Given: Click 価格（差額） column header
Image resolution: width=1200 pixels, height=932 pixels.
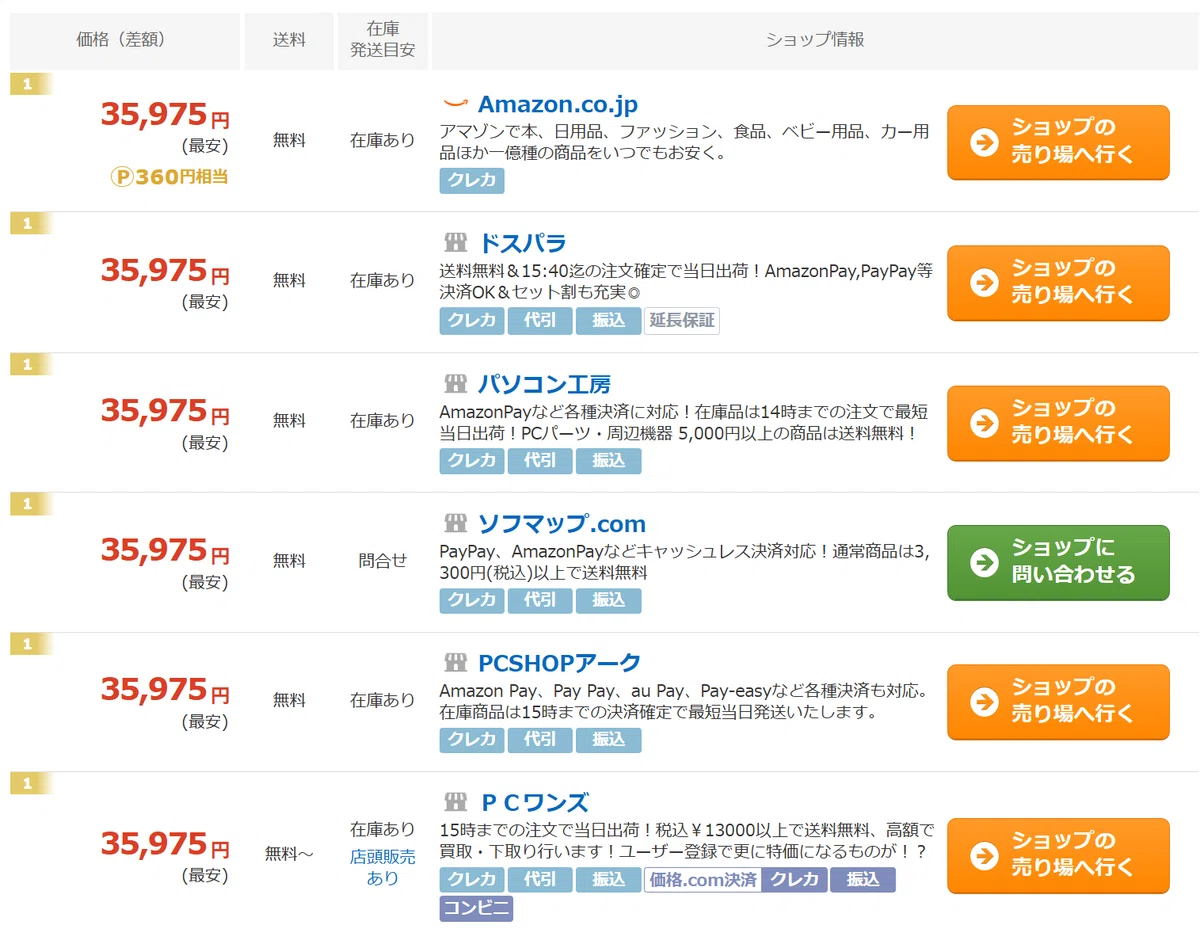Looking at the screenshot, I should pos(125,41).
